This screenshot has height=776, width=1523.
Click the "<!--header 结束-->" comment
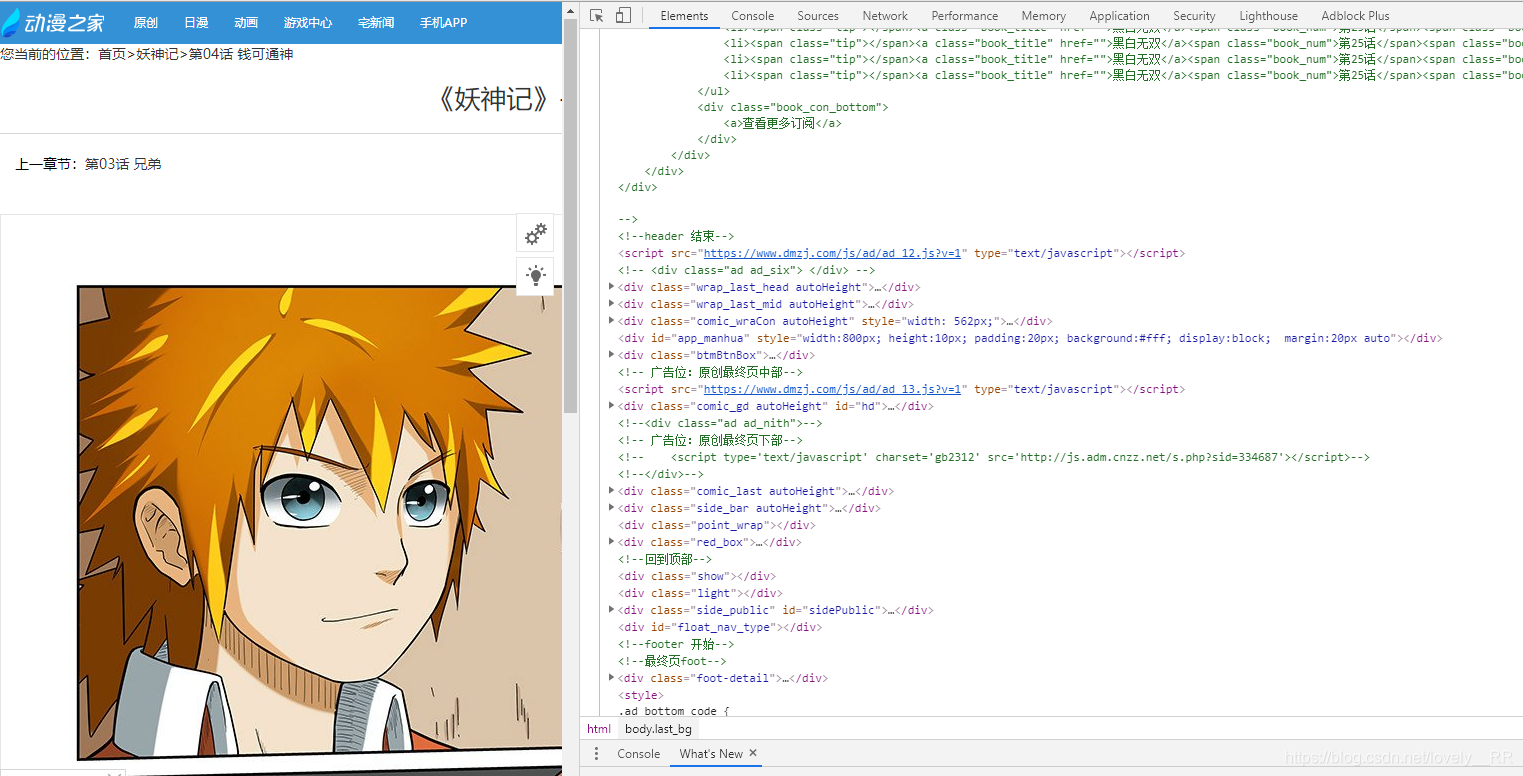pos(676,236)
